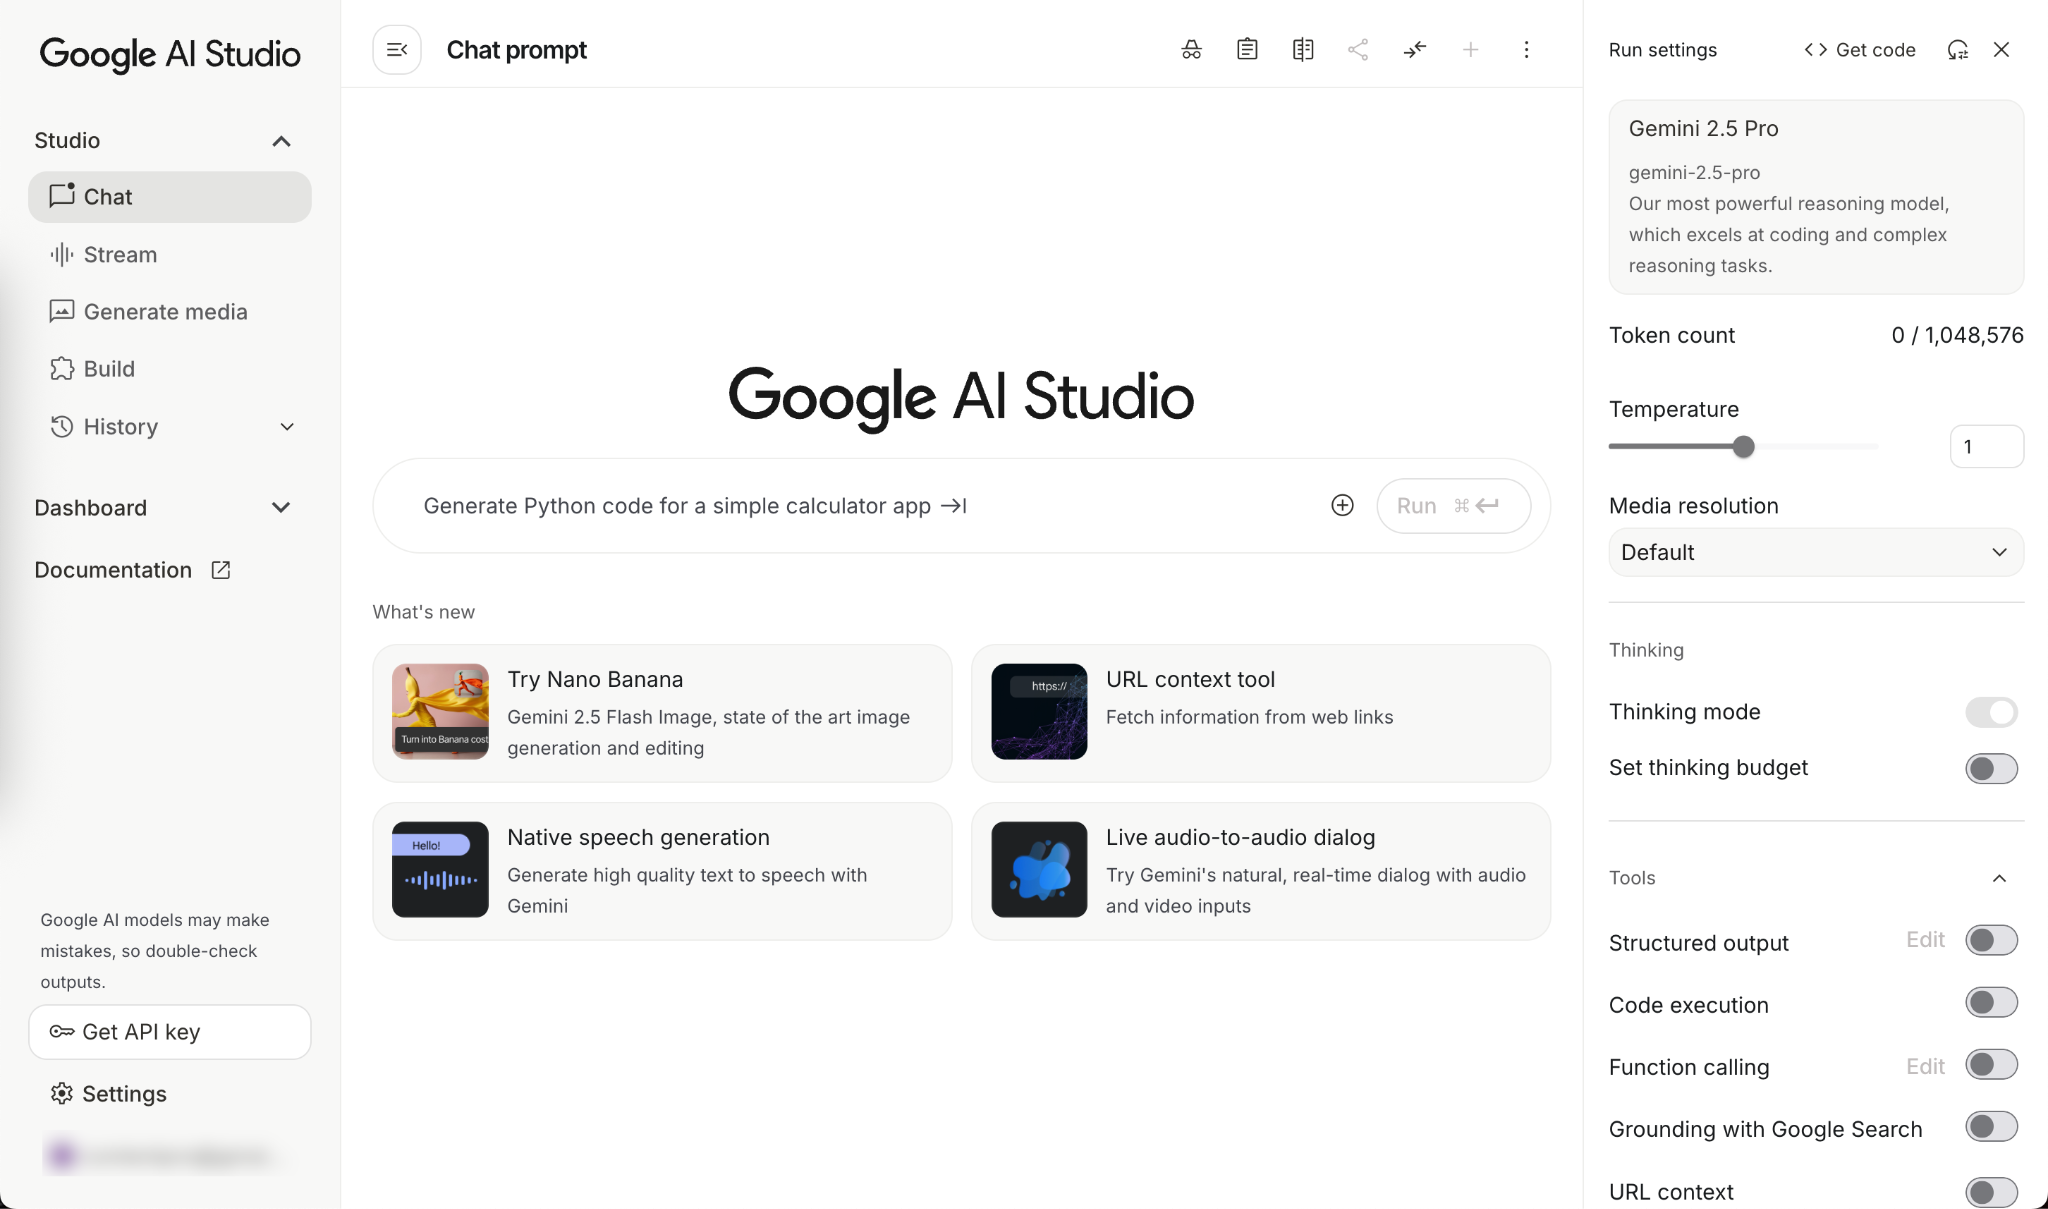Image resolution: width=2048 pixels, height=1209 pixels.
Task: Click the collapse arrows icon in toolbar
Action: tap(1414, 50)
